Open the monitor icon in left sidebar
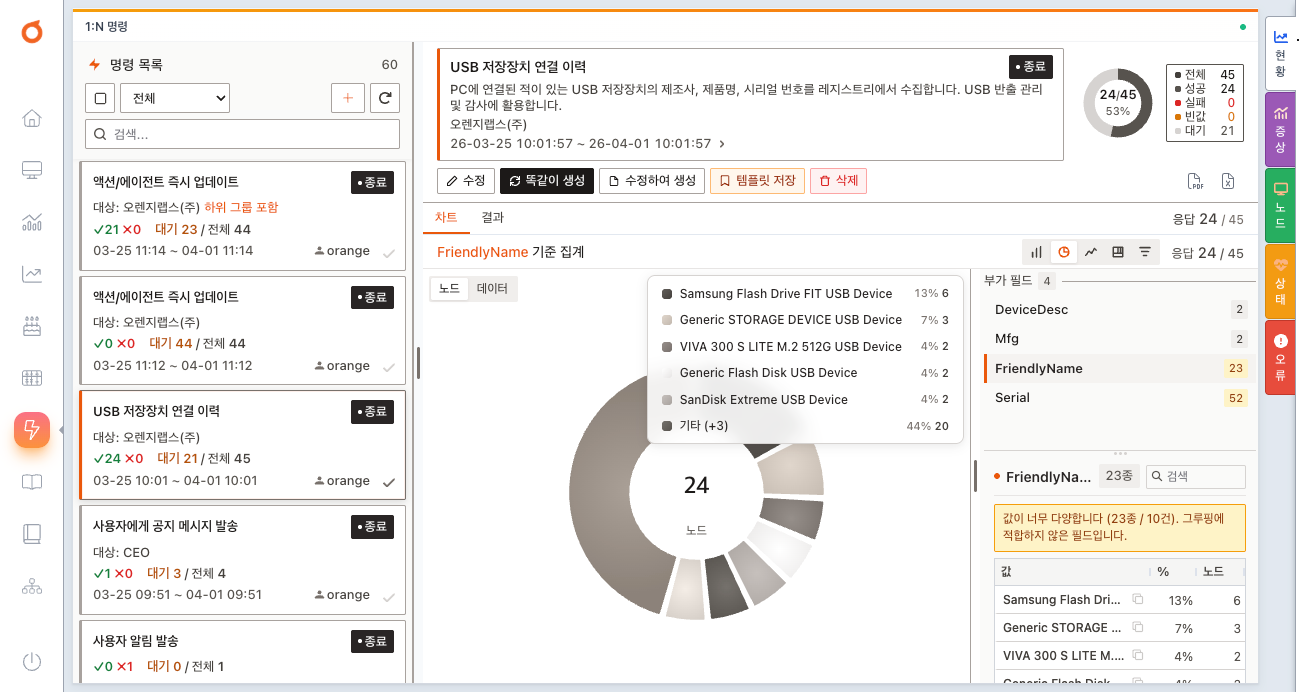This screenshot has height=692, width=1299. click(x=32, y=170)
